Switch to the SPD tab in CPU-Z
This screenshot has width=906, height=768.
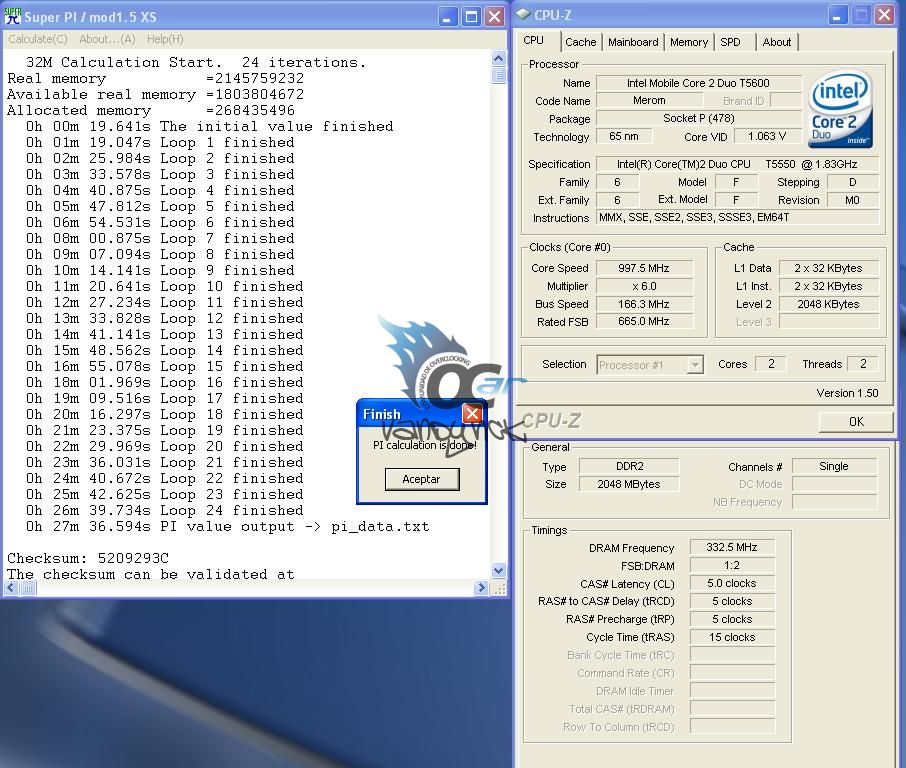click(730, 42)
